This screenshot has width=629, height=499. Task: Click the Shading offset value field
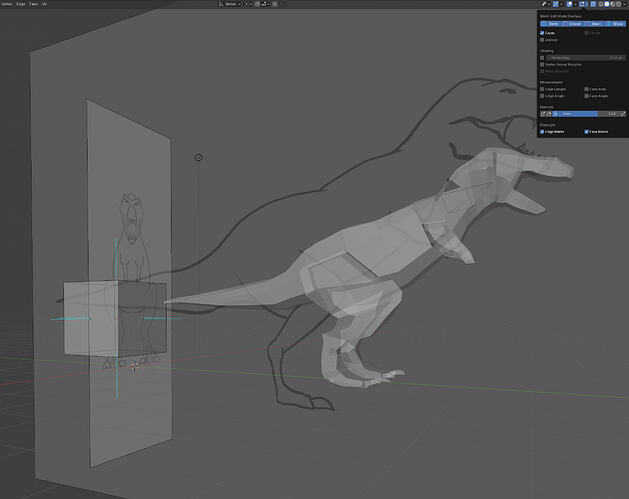tap(586, 58)
